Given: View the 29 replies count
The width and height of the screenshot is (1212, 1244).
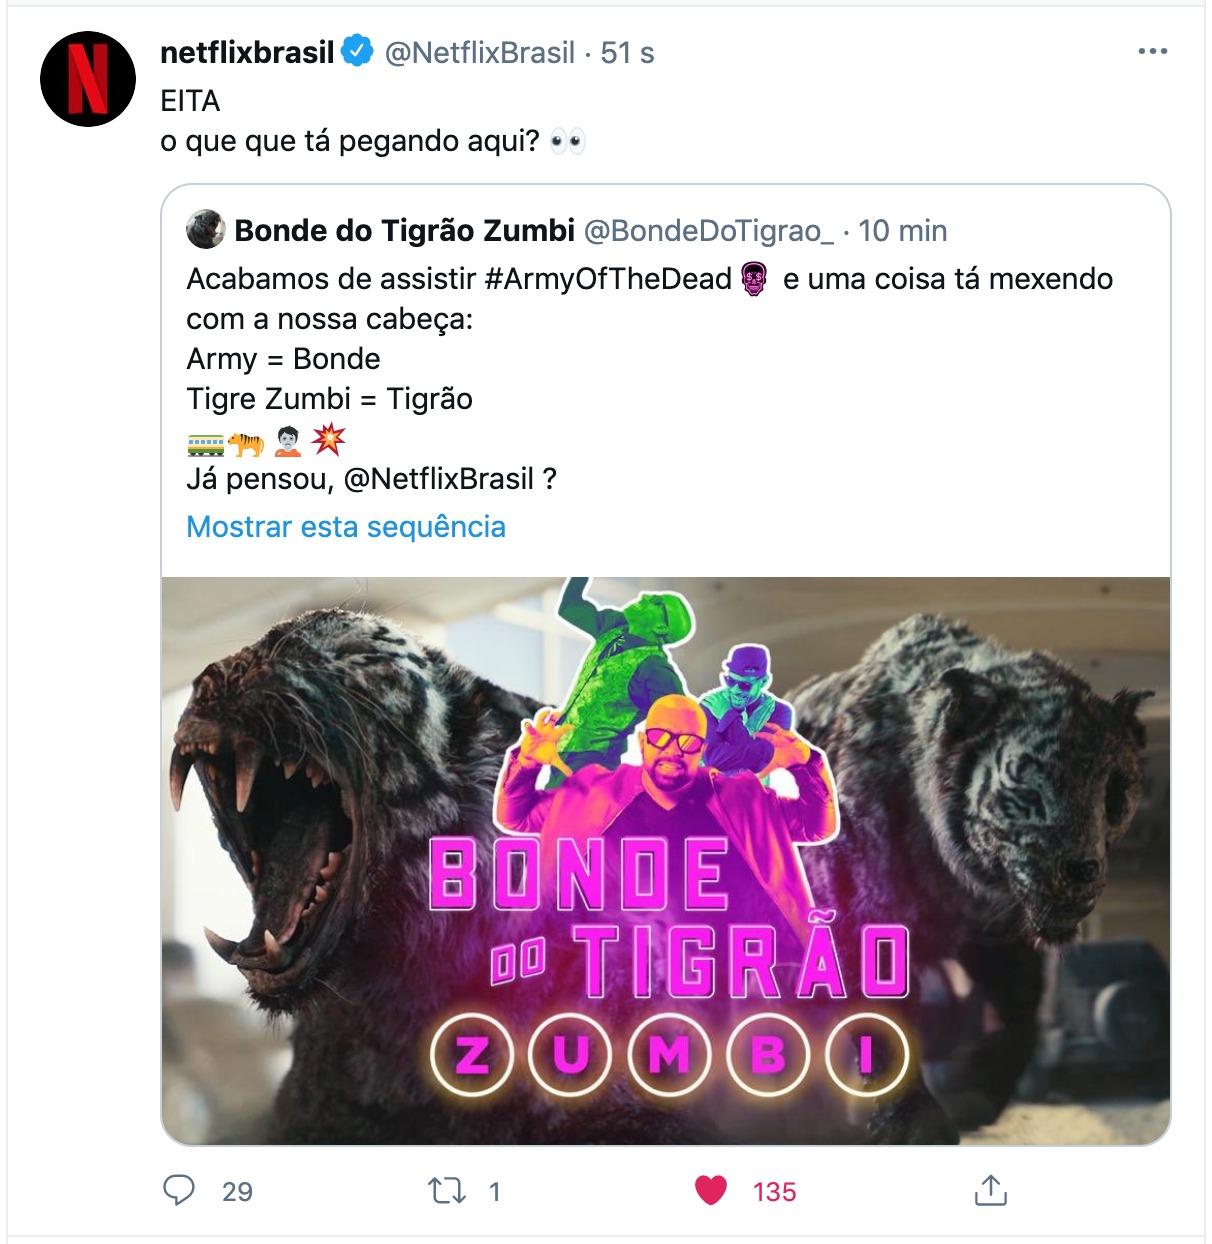Looking at the screenshot, I should [x=237, y=1191].
